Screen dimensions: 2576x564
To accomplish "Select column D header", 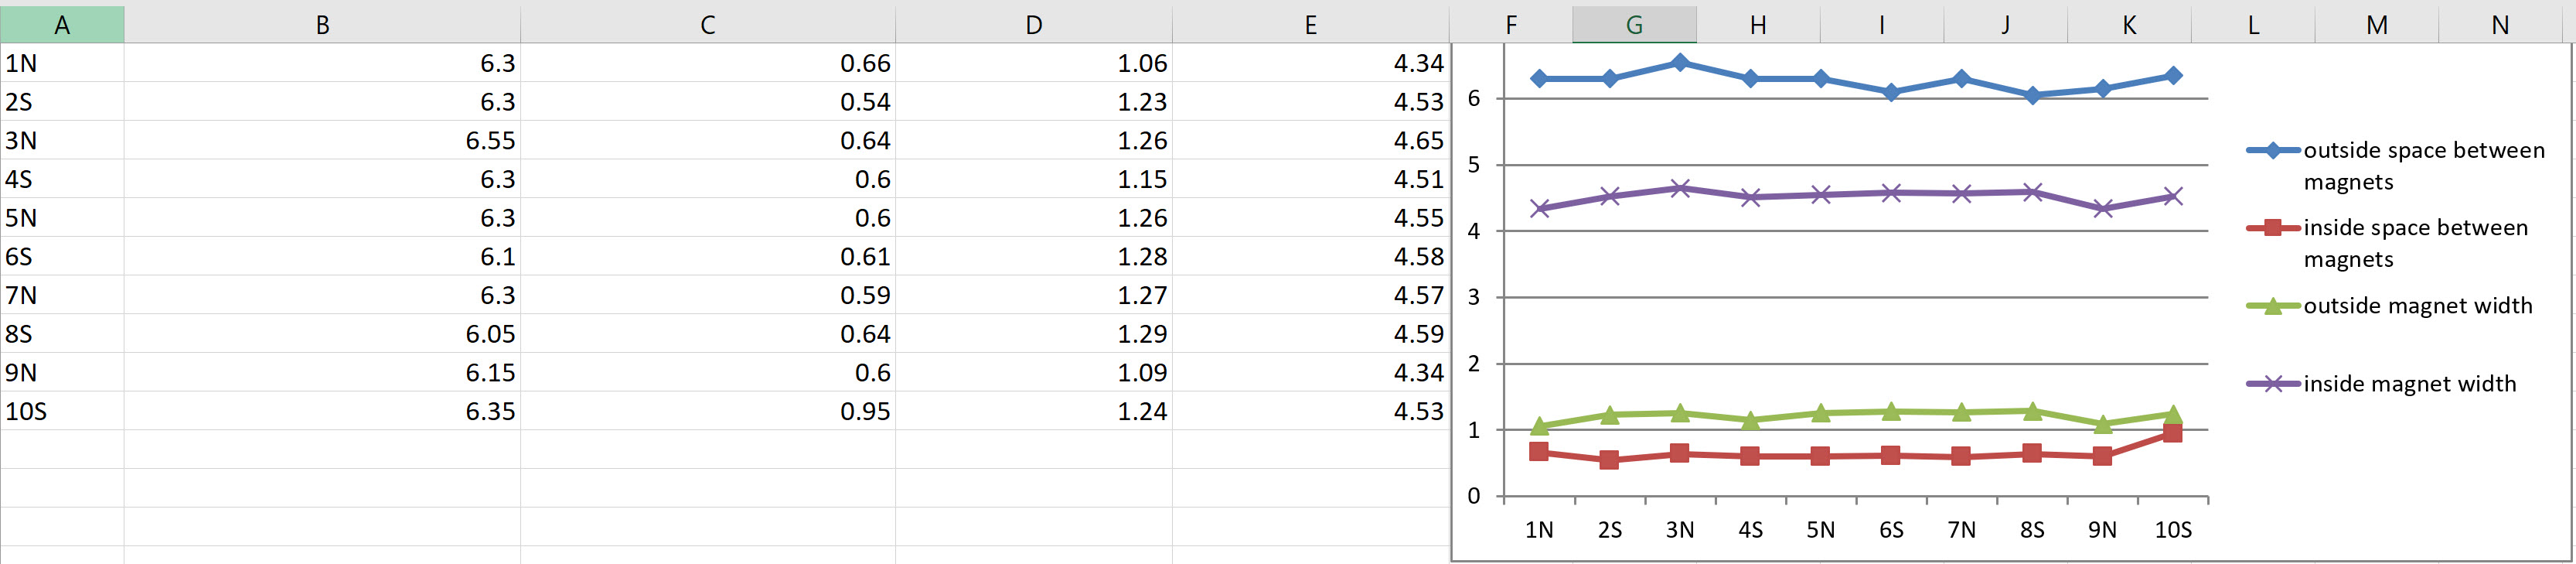I will [x=1034, y=24].
